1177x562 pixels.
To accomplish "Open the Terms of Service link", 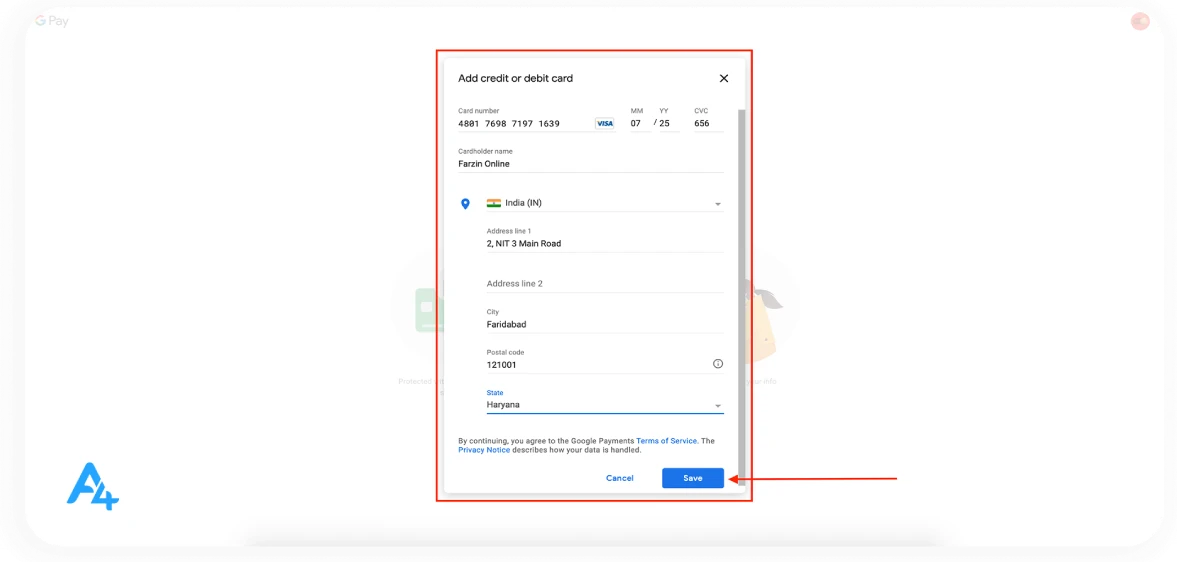I will pyautogui.click(x=667, y=440).
